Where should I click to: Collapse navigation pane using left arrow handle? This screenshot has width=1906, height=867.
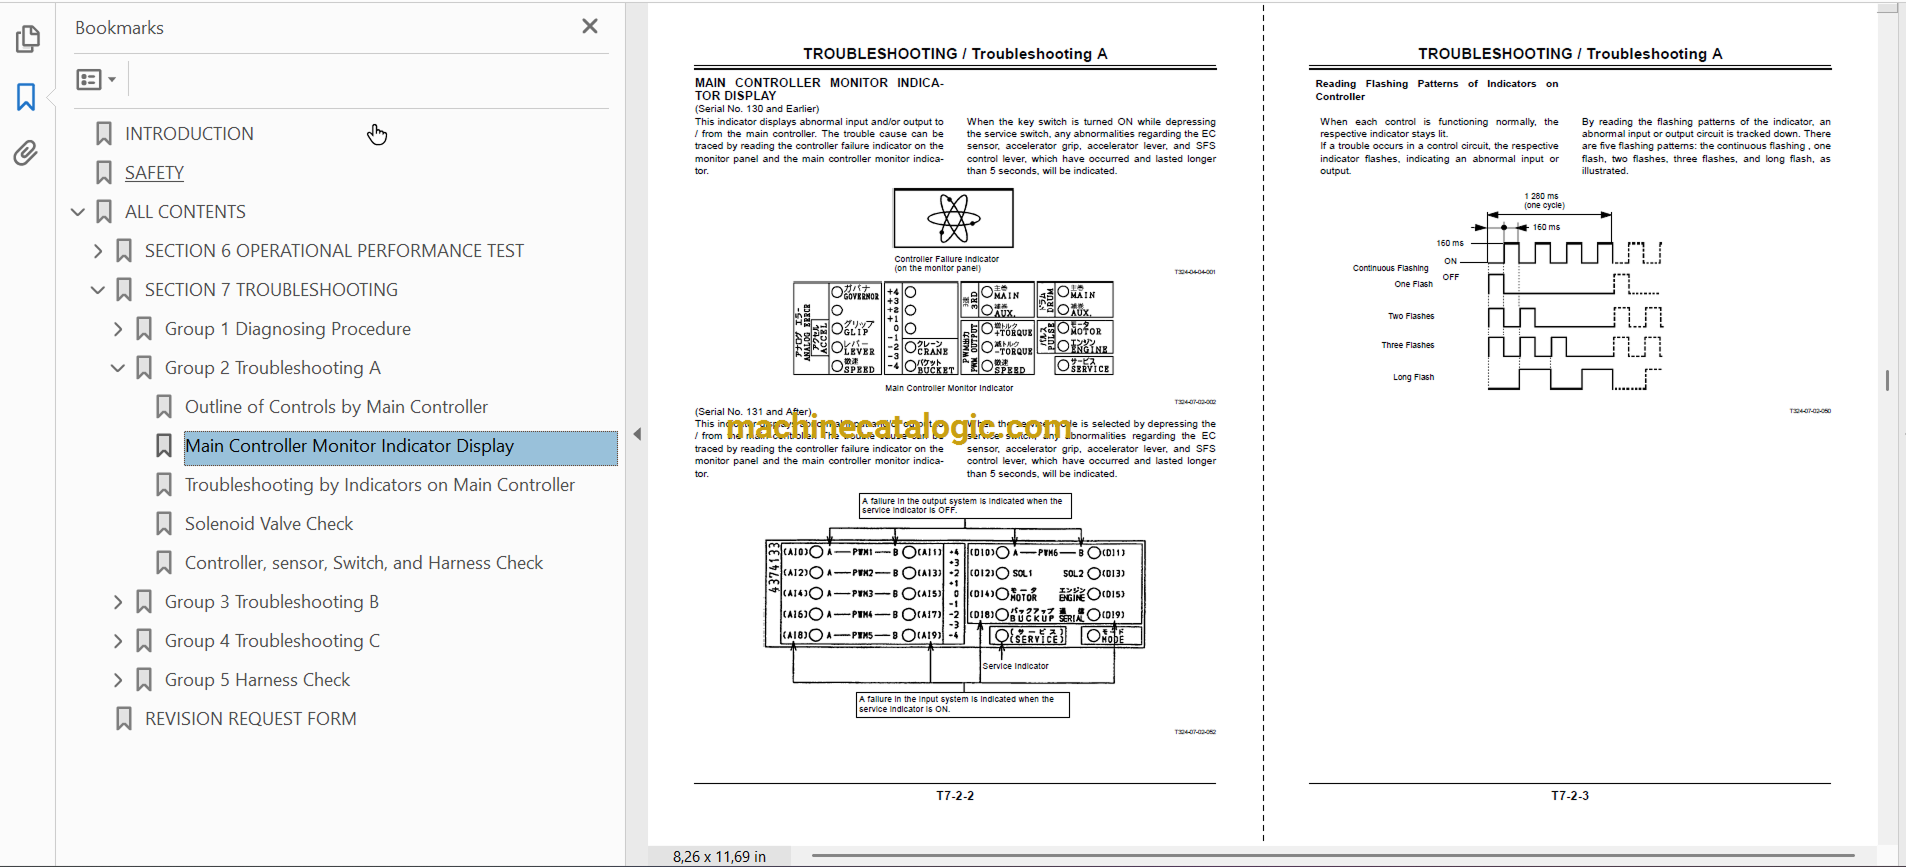click(x=637, y=434)
